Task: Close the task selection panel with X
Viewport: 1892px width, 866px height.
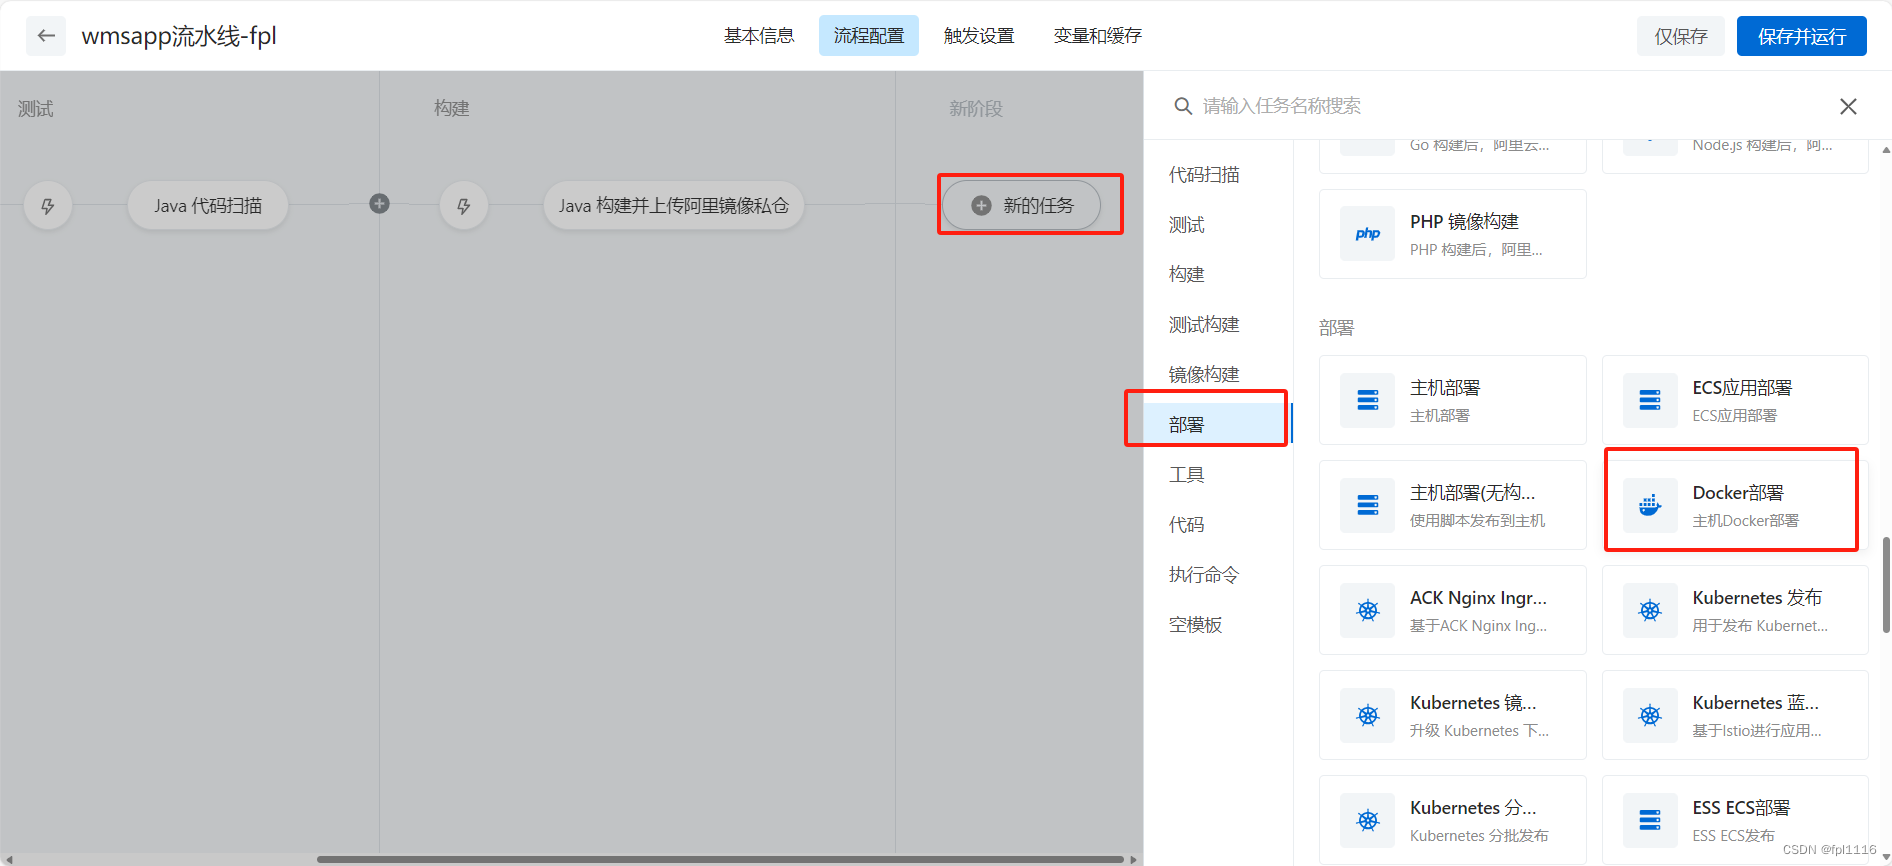Action: click(1848, 106)
